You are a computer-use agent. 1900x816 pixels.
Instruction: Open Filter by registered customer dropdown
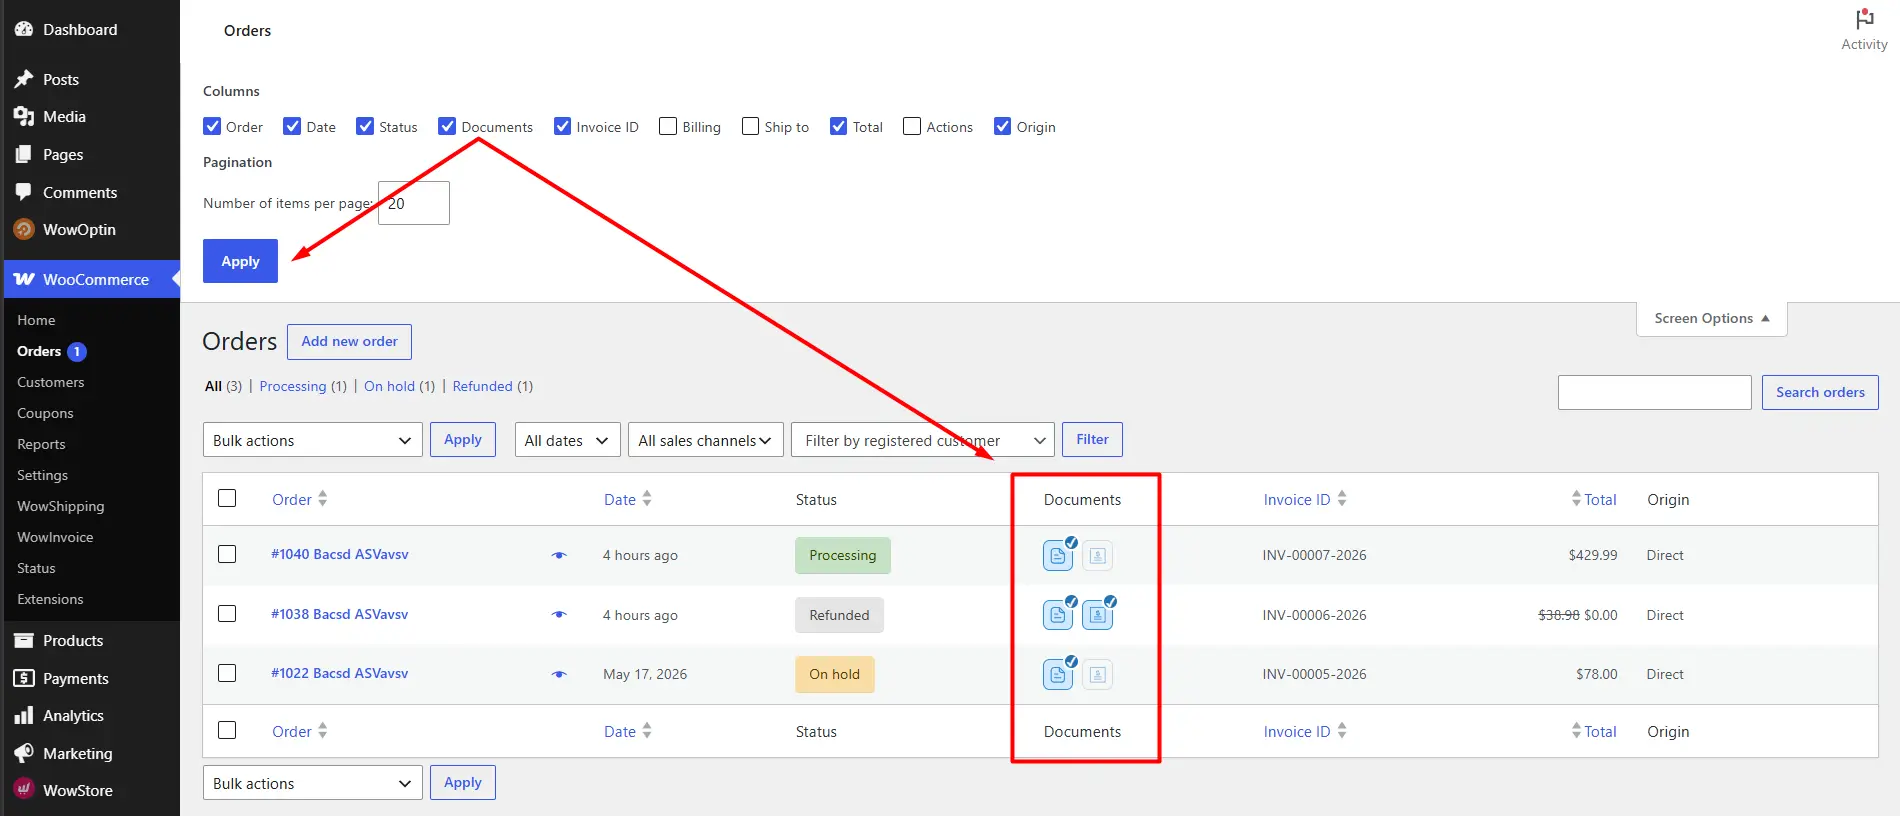coord(922,440)
